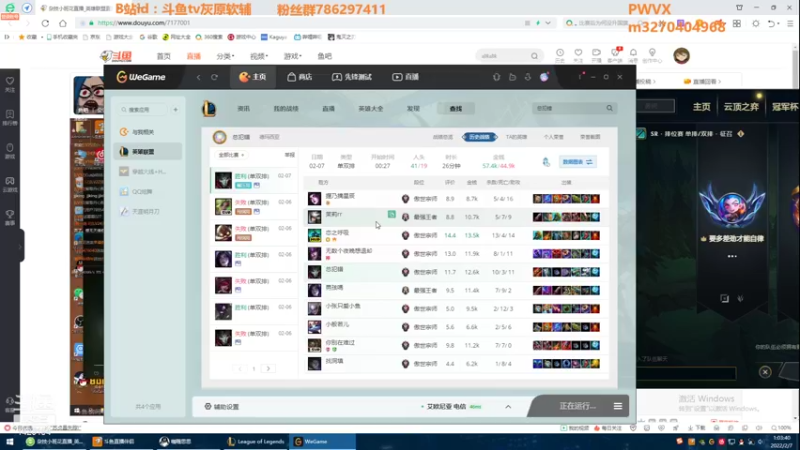The width and height of the screenshot is (800, 450).
Task: Close the LoL client chat panel X
Action: pyautogui.click(x=765, y=372)
